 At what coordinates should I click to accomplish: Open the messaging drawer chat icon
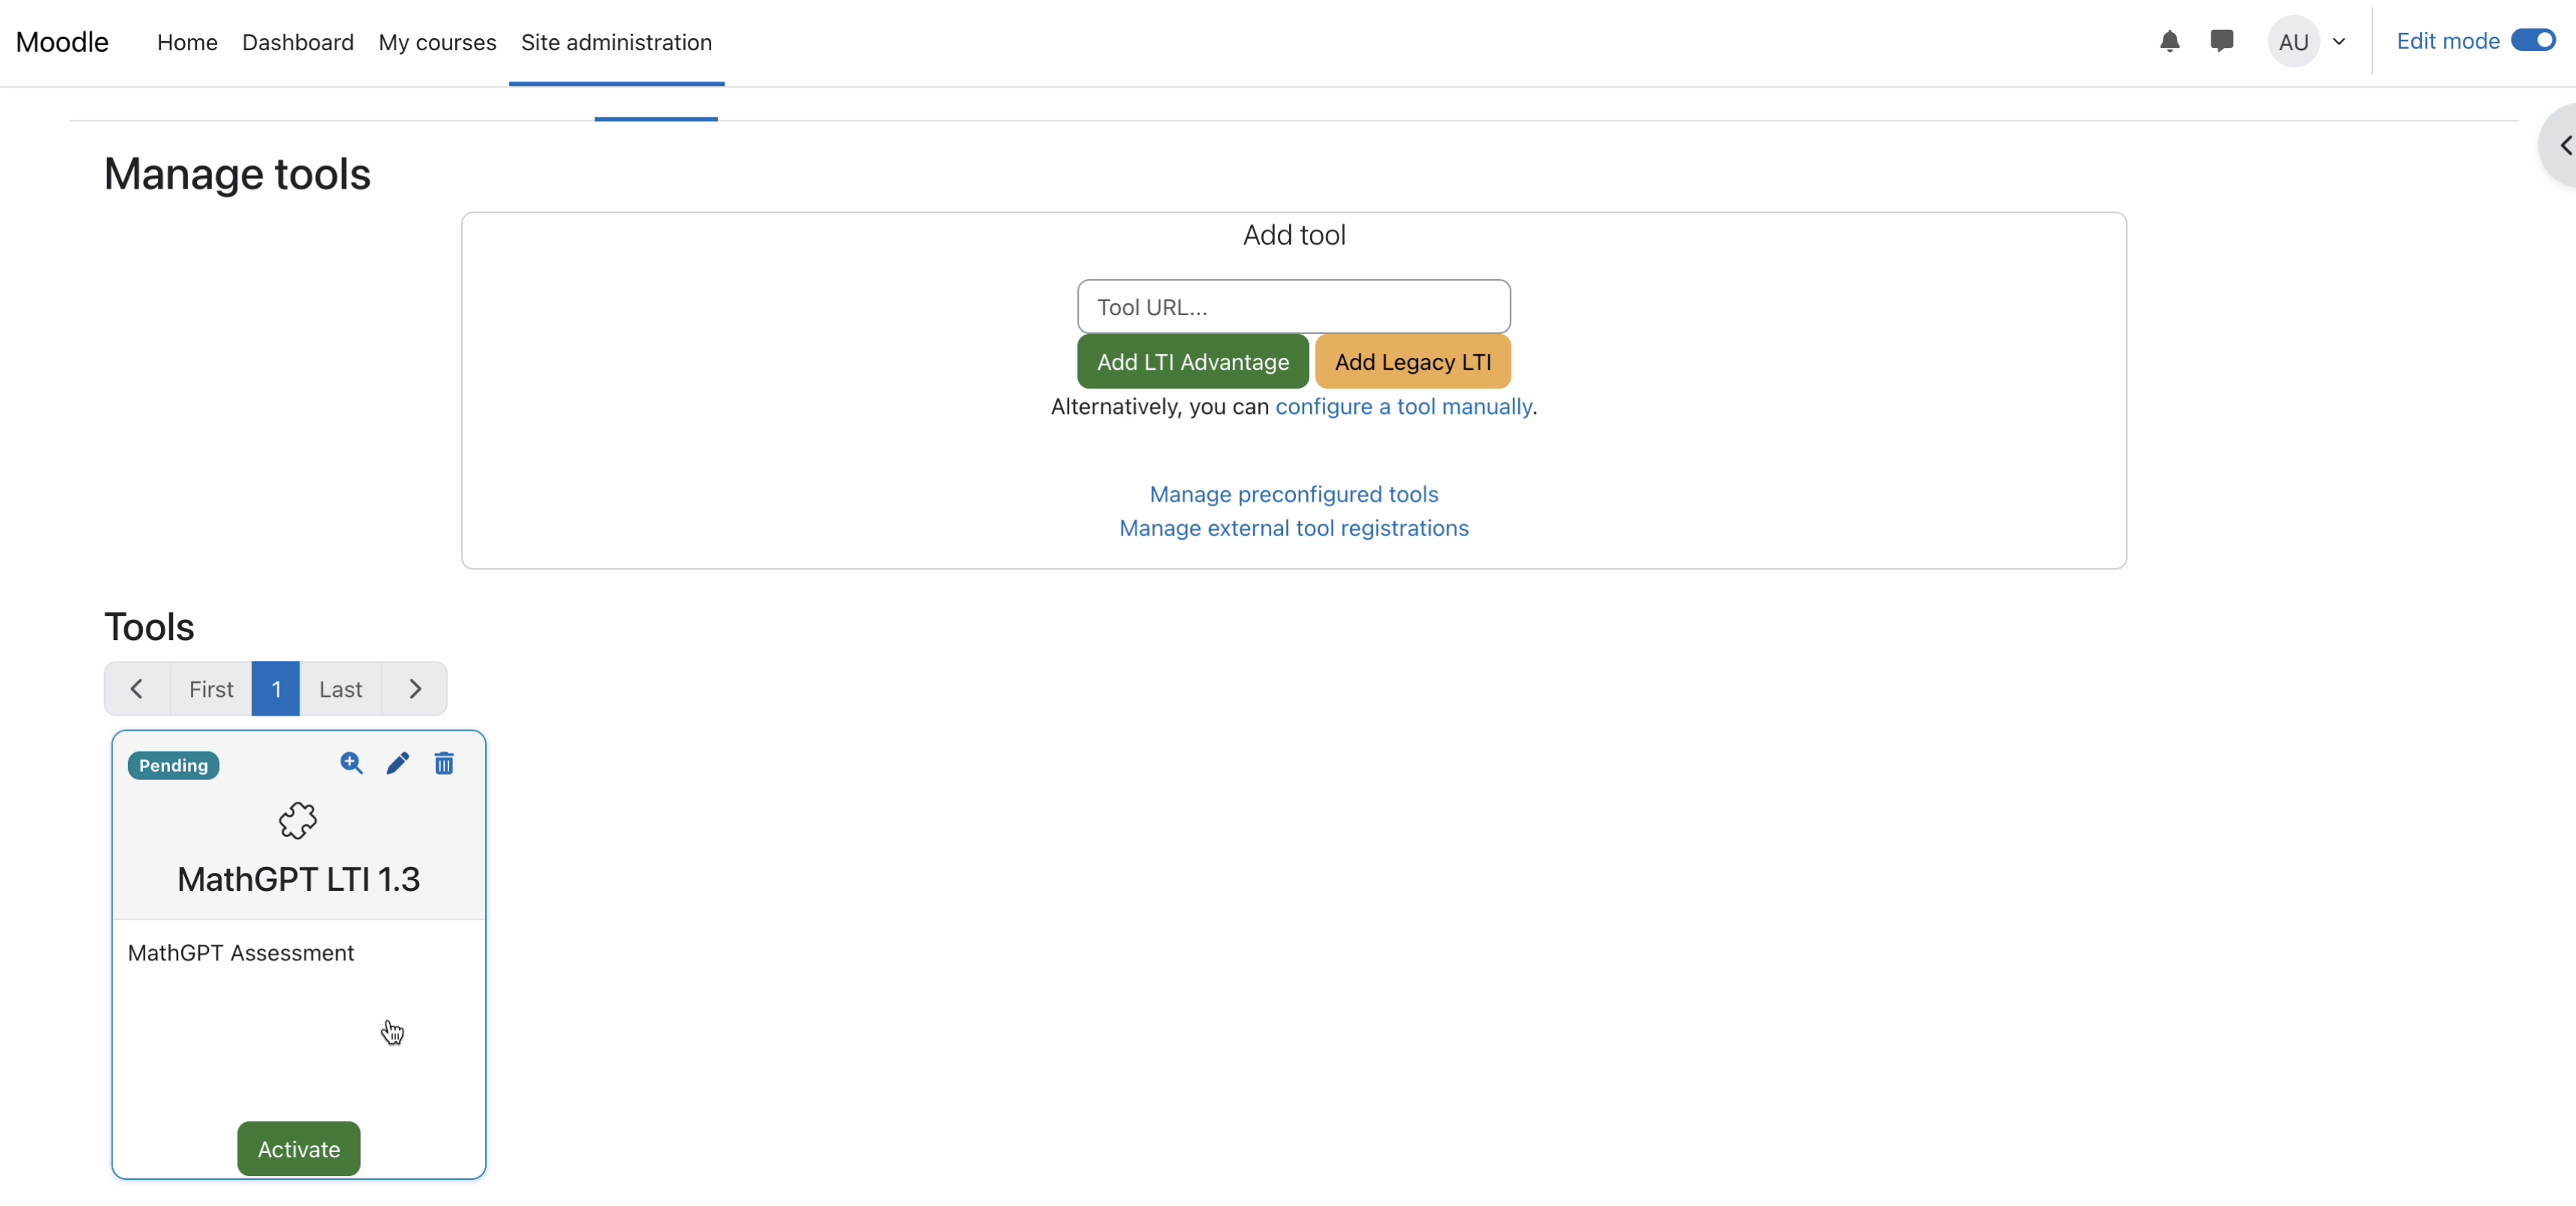click(2221, 41)
